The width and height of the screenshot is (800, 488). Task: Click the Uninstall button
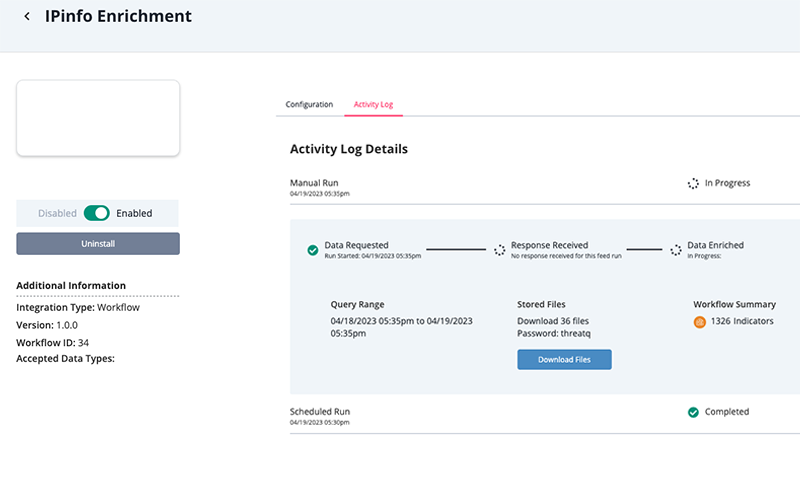tap(98, 243)
